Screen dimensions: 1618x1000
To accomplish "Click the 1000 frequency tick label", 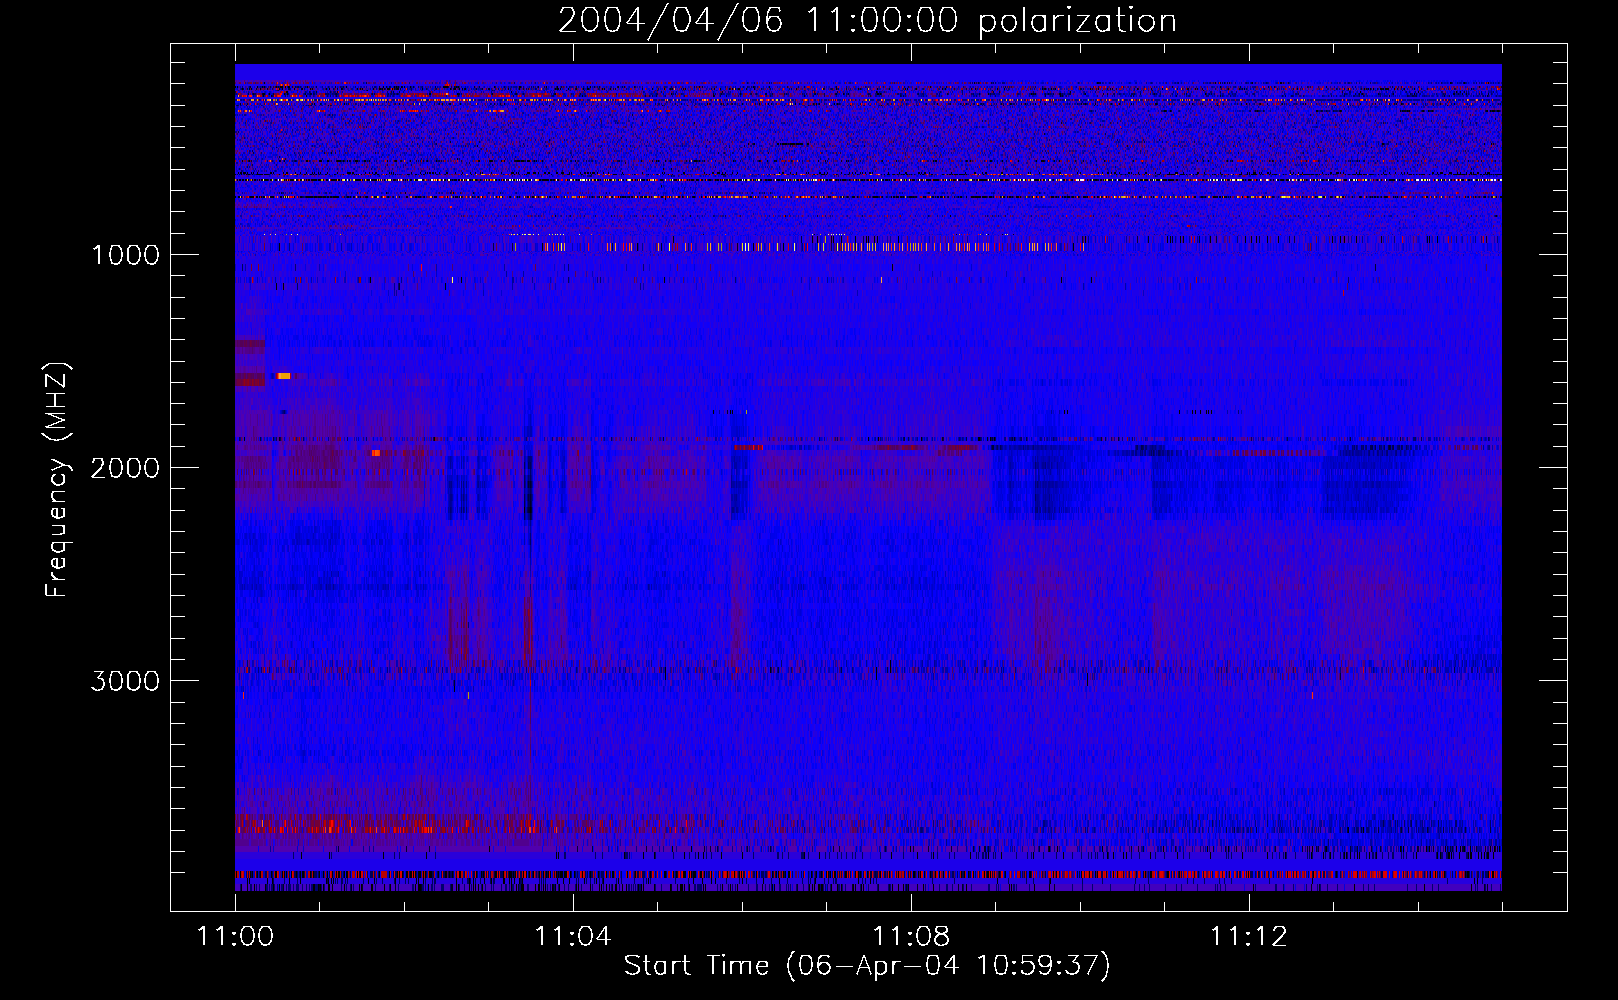I will pyautogui.click(x=125, y=255).
